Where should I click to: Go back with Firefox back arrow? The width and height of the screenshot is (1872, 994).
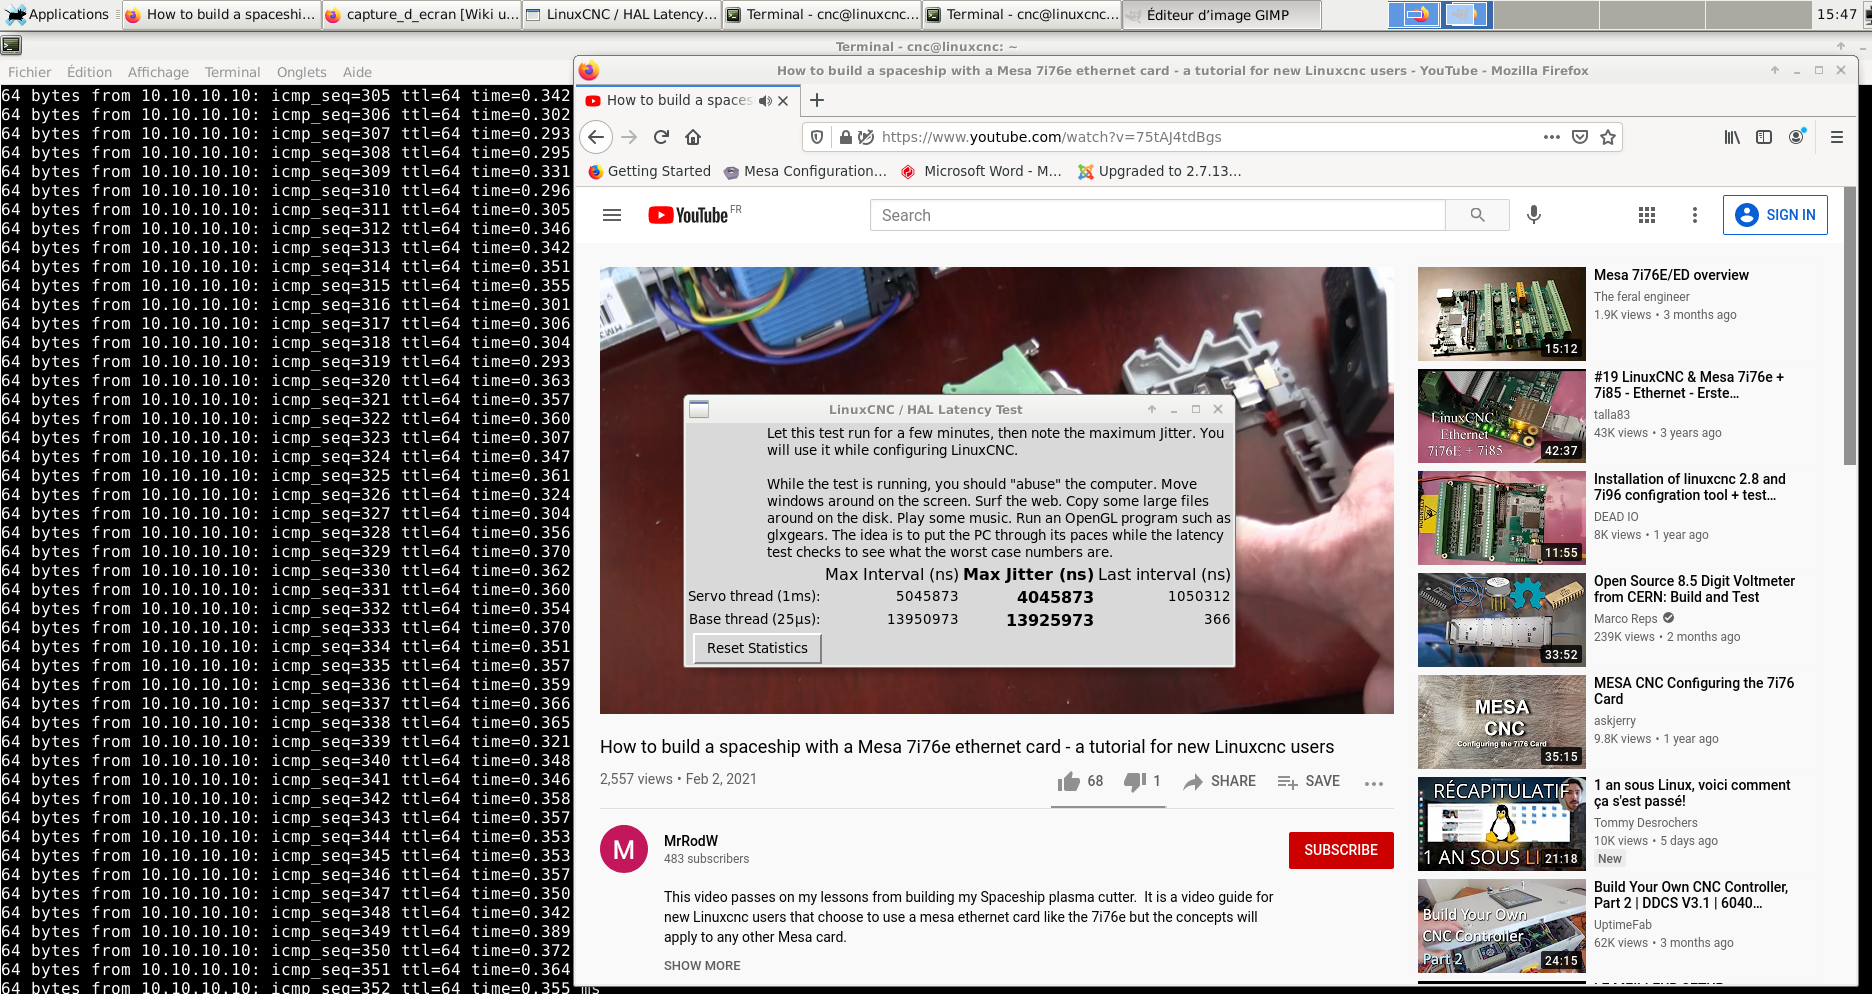pos(596,137)
